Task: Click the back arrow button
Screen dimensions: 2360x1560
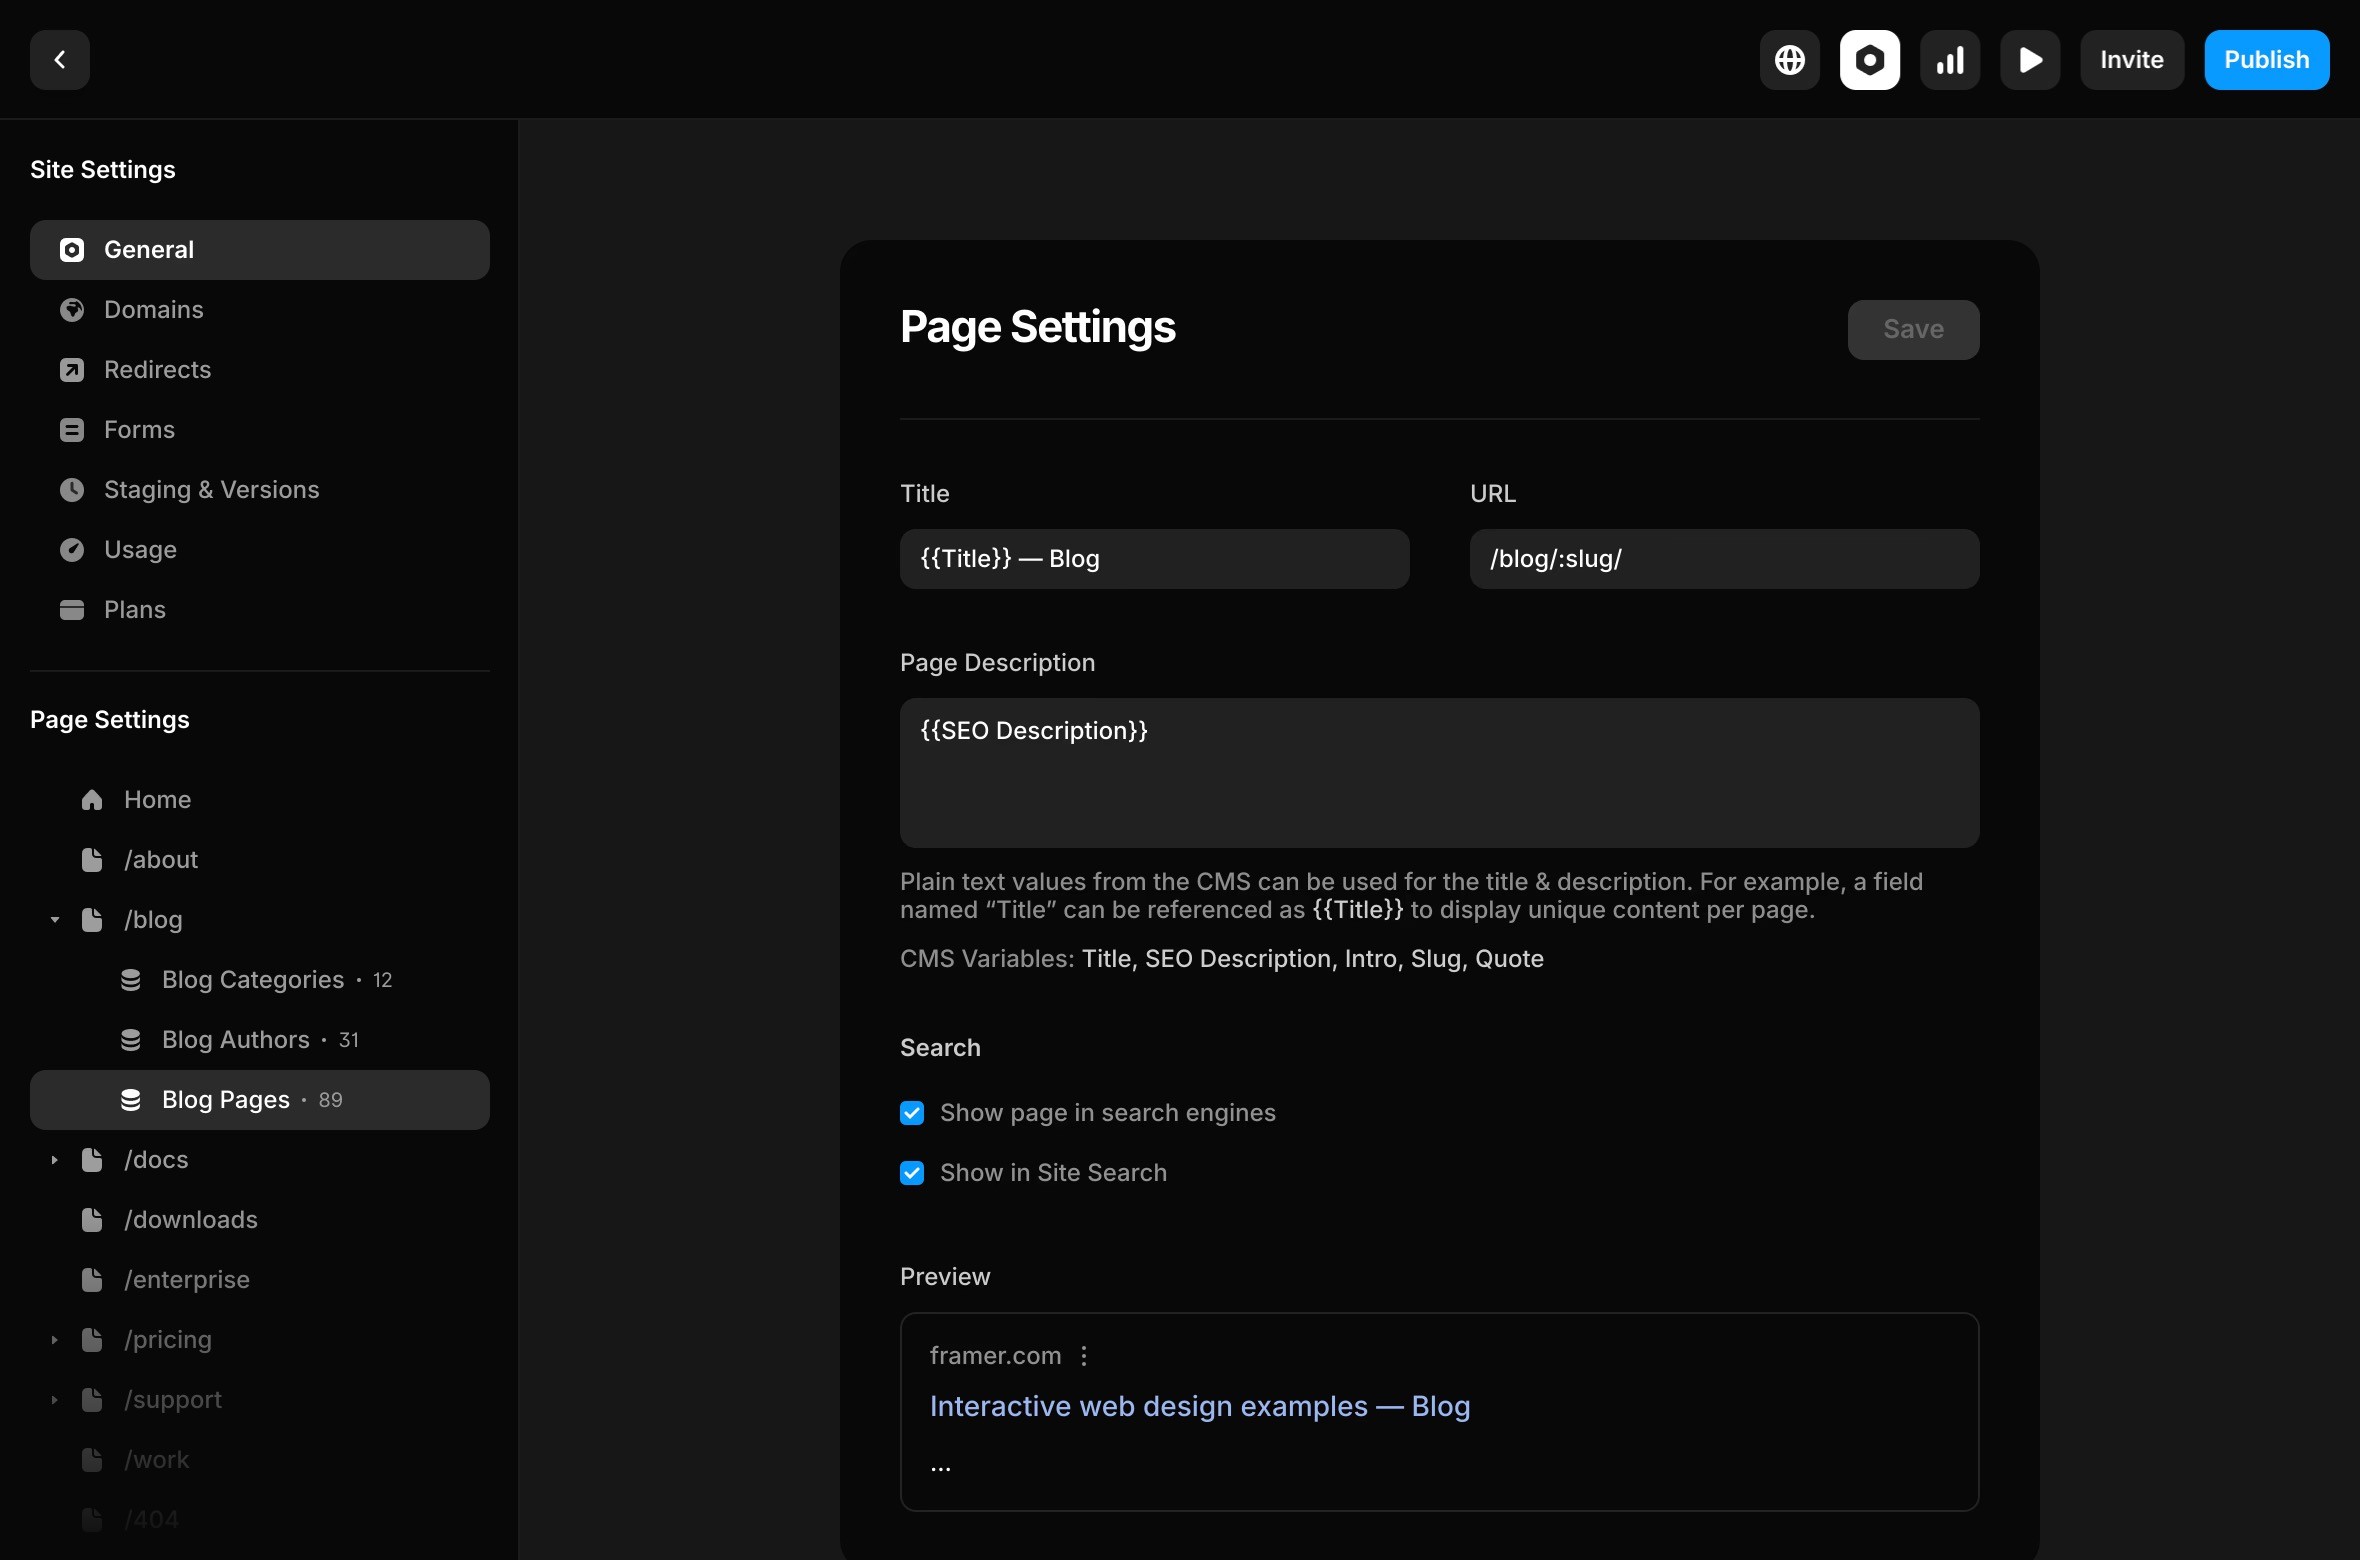Action: pos(60,60)
